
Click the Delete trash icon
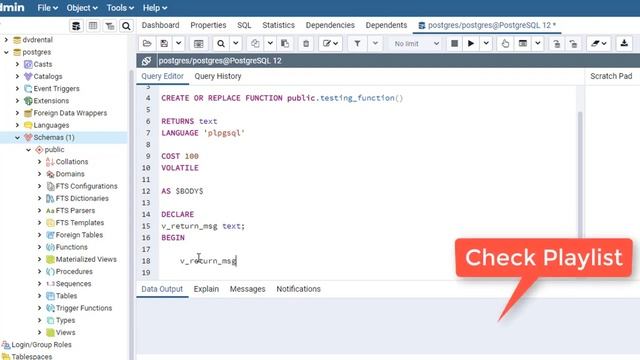pos(306,43)
